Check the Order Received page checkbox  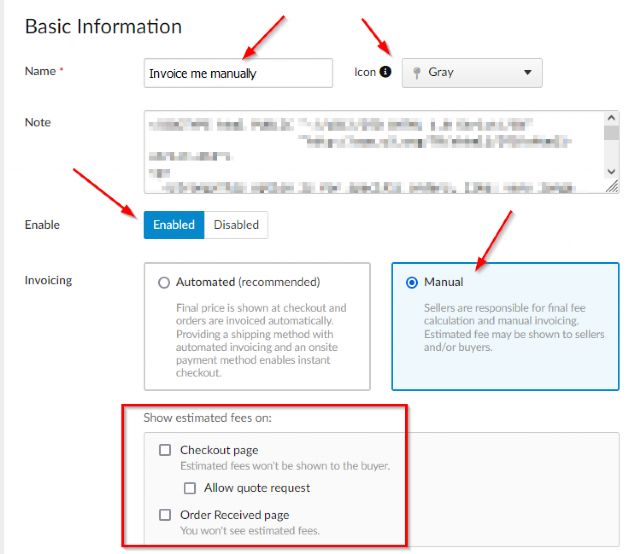click(165, 515)
